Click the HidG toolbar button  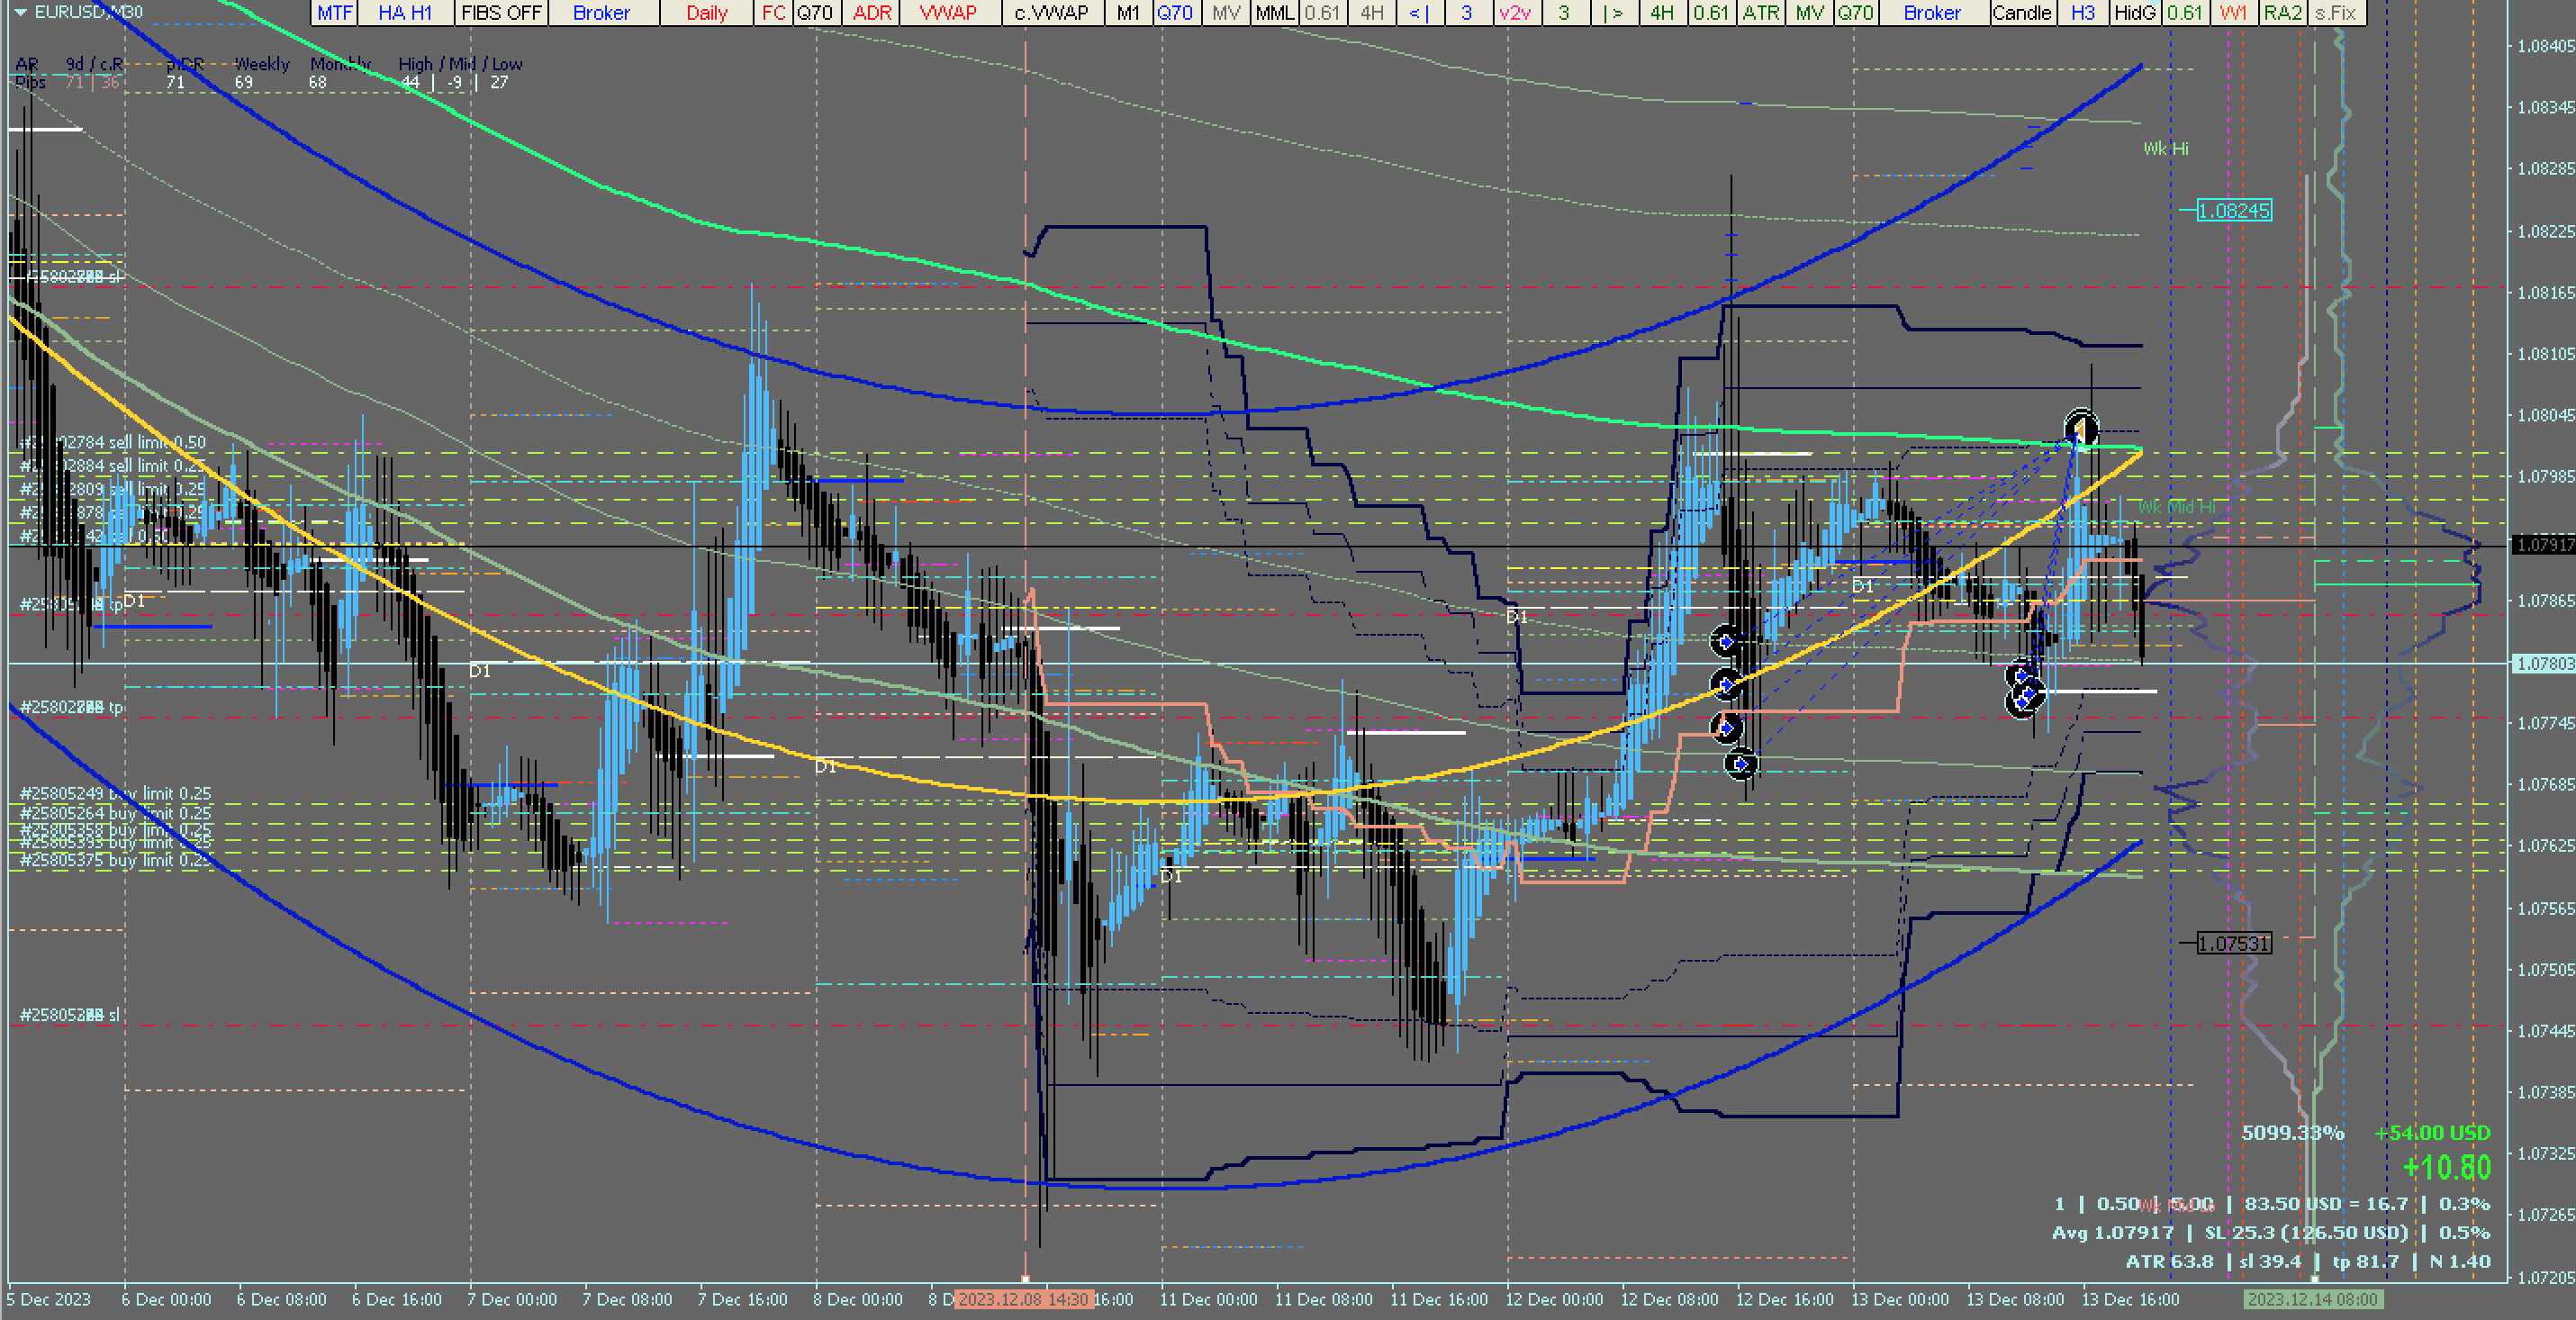[2134, 13]
